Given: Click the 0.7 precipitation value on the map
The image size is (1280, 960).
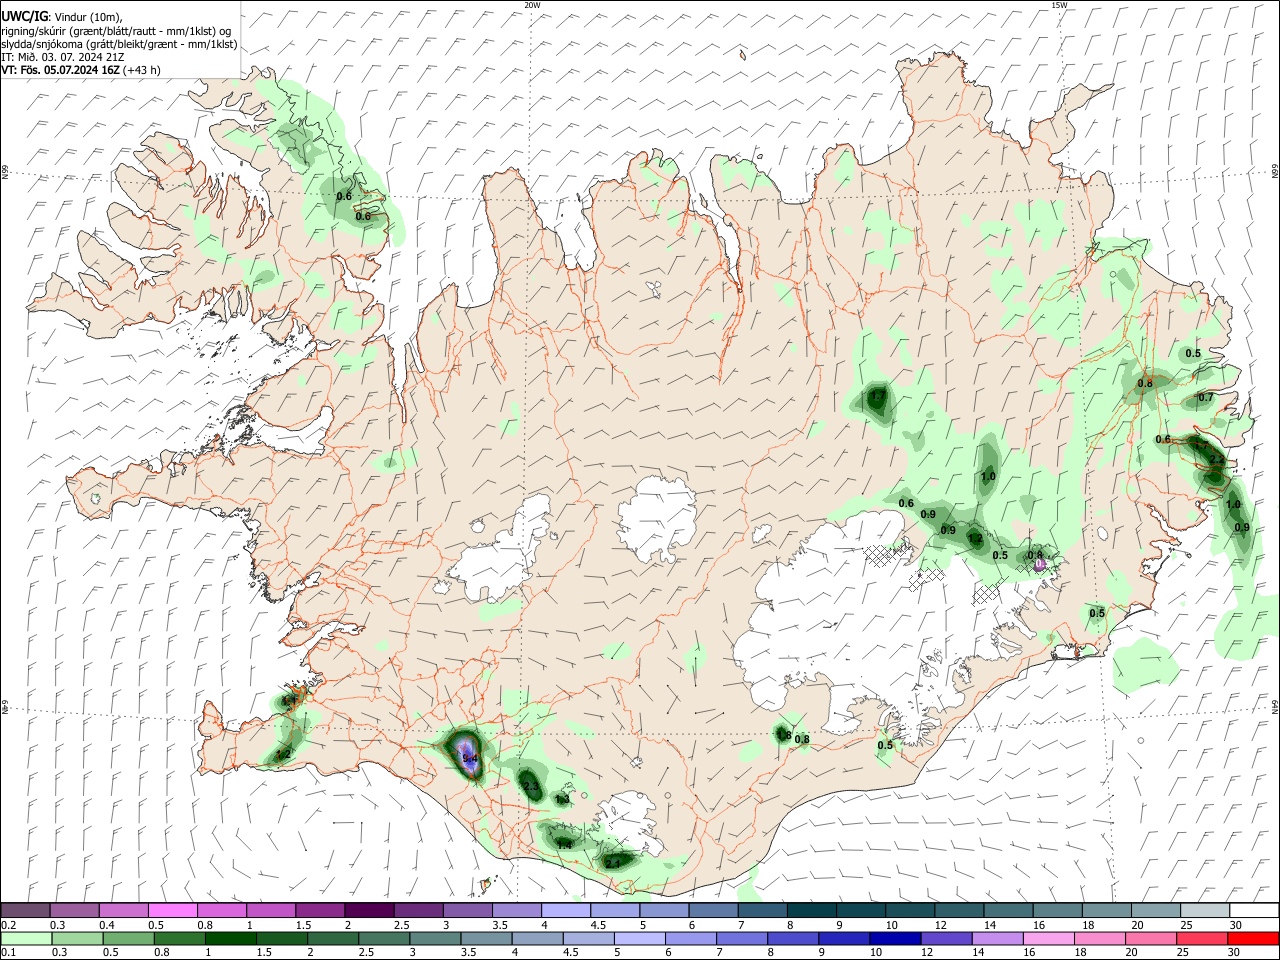Looking at the screenshot, I should click(1206, 397).
